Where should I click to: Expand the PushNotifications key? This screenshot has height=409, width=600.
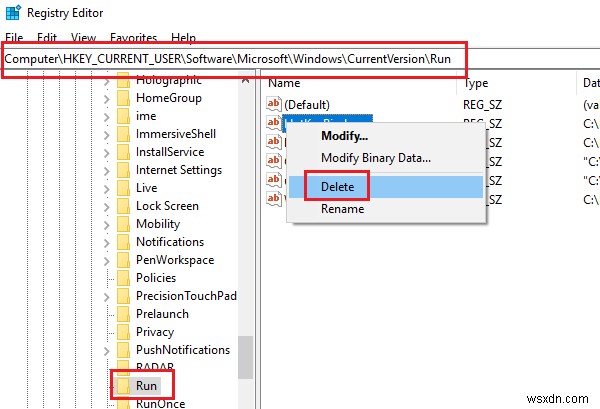(x=107, y=351)
